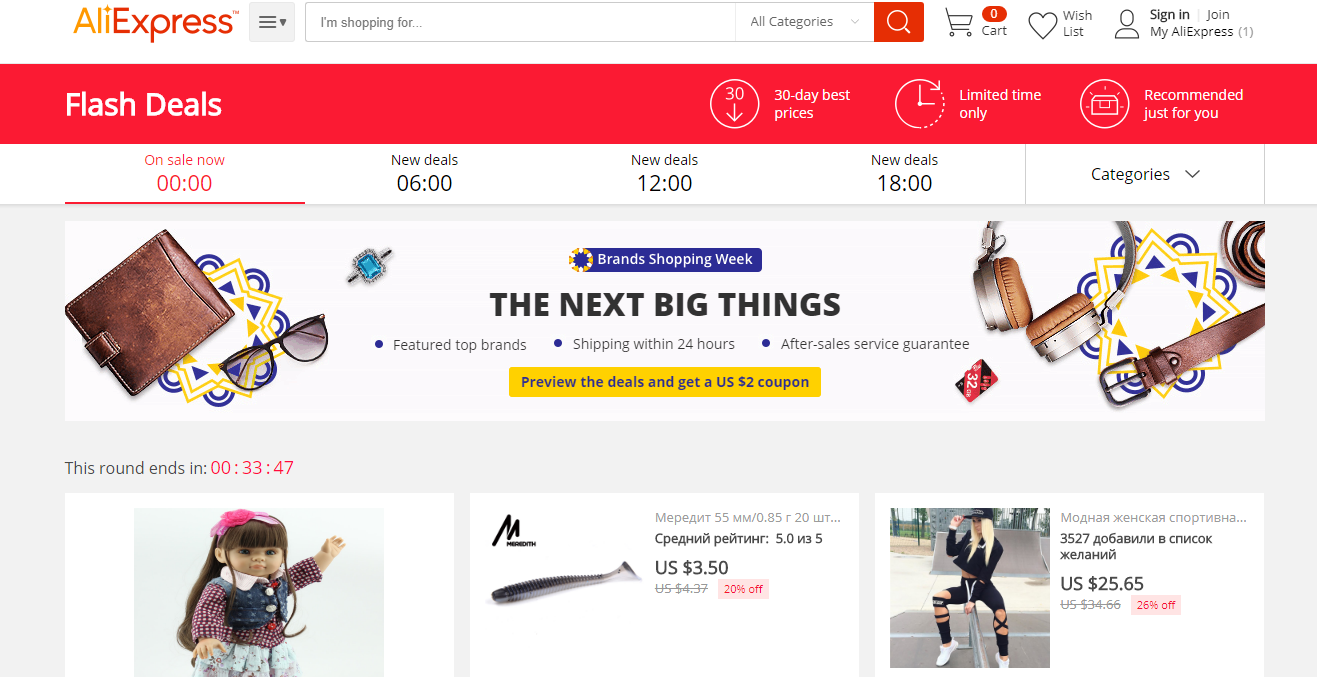Click the Join link

pos(1218,15)
